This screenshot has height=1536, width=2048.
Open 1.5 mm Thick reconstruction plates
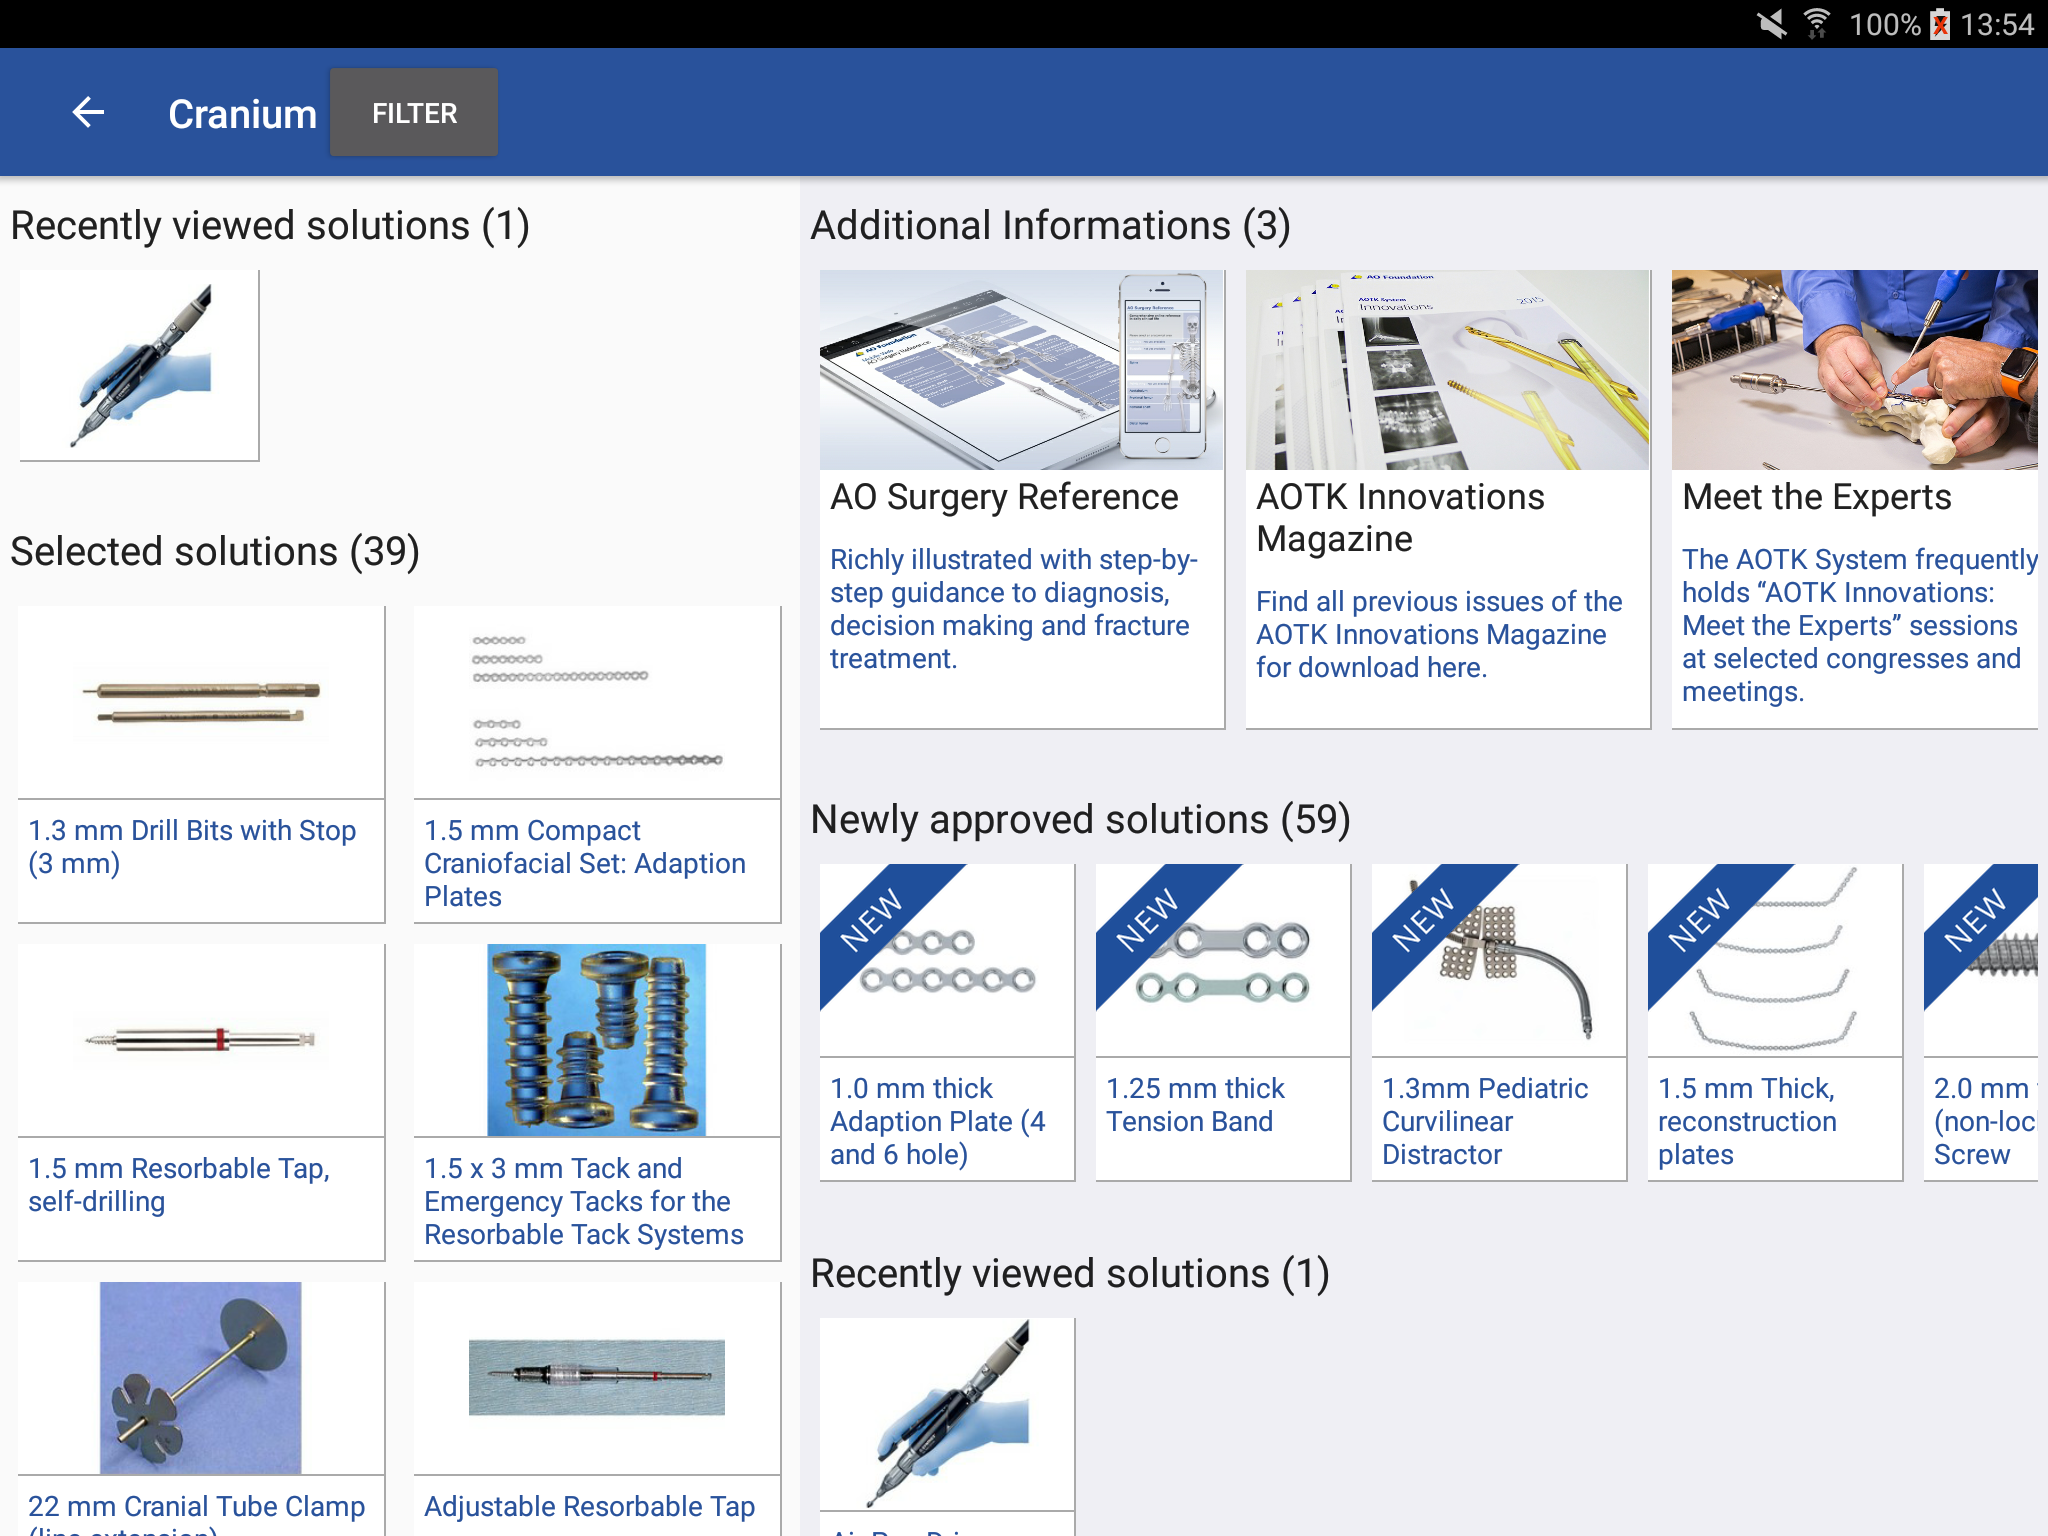(1775, 1022)
